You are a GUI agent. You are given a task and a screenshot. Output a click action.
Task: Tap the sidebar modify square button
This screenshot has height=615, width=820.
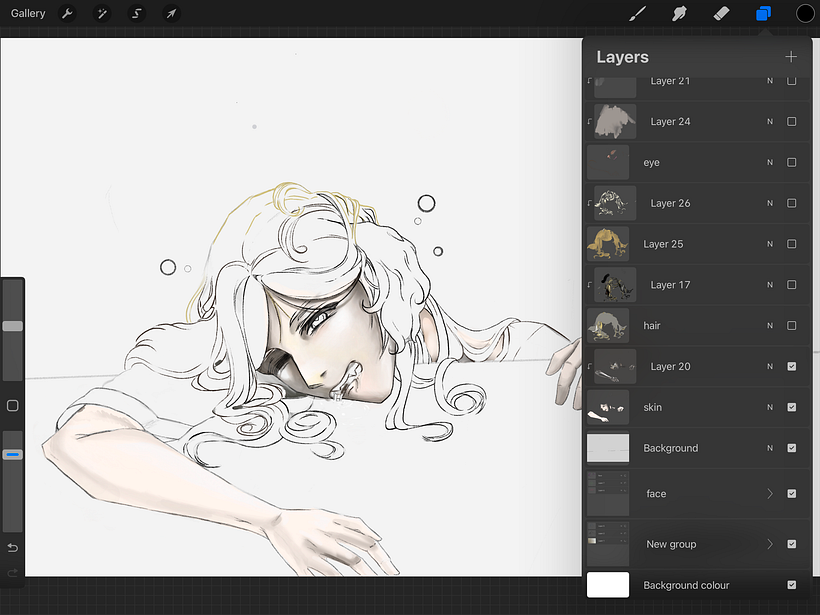click(13, 406)
